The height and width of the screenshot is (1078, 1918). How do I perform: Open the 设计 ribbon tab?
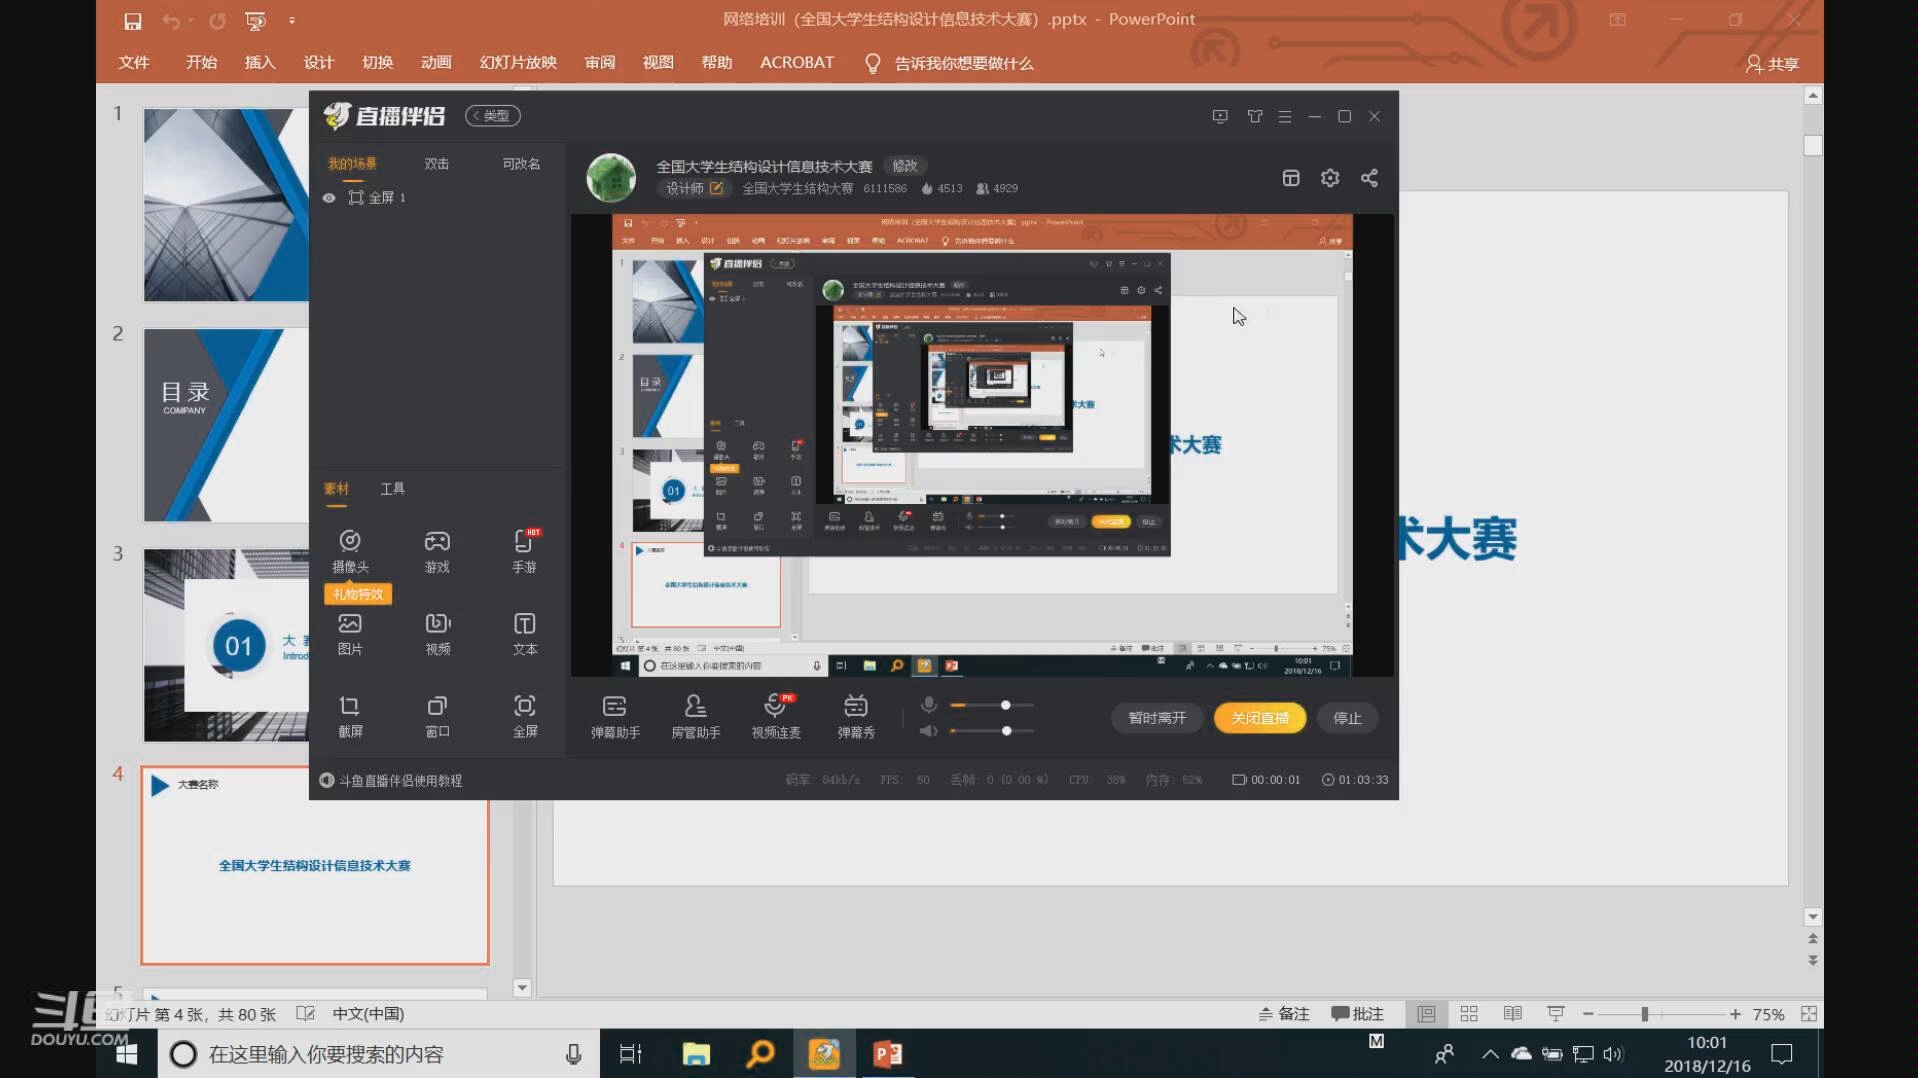319,62
